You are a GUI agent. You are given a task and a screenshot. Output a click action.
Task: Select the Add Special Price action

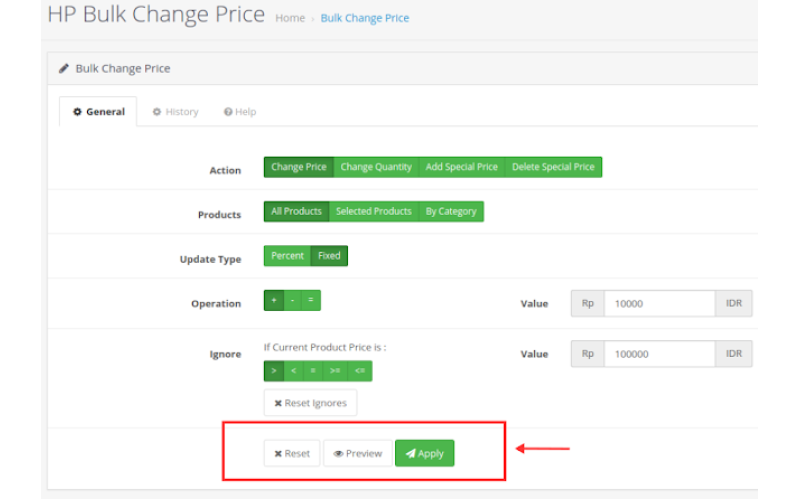click(461, 167)
